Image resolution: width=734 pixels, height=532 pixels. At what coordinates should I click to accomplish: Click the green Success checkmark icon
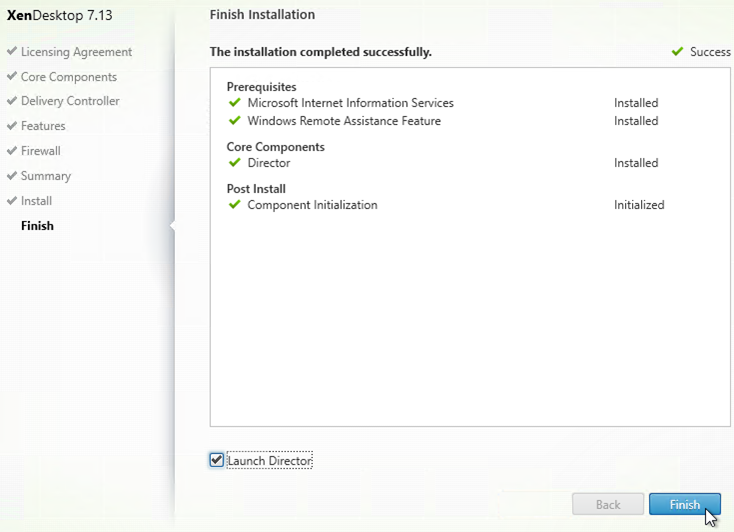click(x=678, y=52)
